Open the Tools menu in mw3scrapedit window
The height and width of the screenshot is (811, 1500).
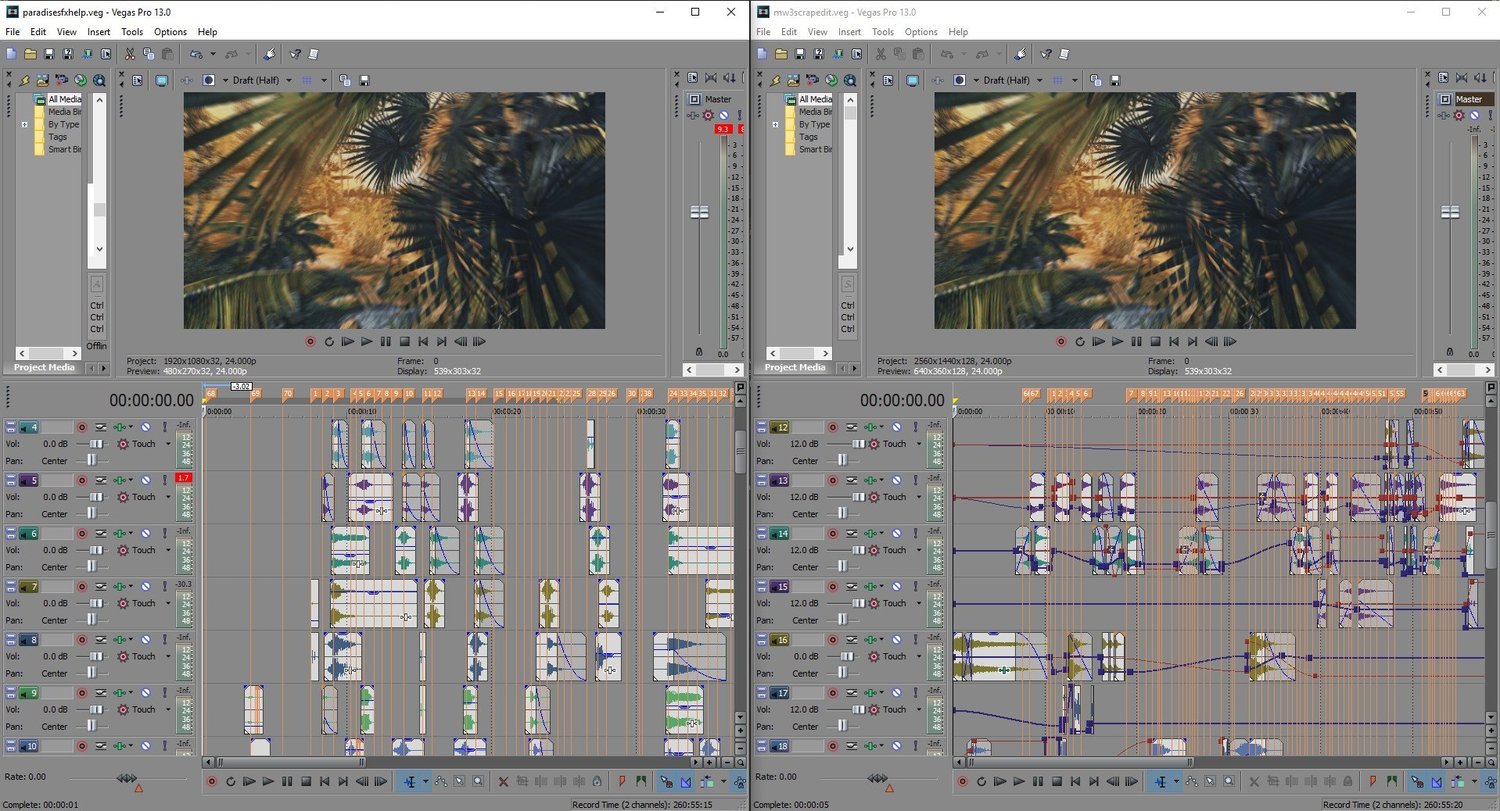pos(882,32)
